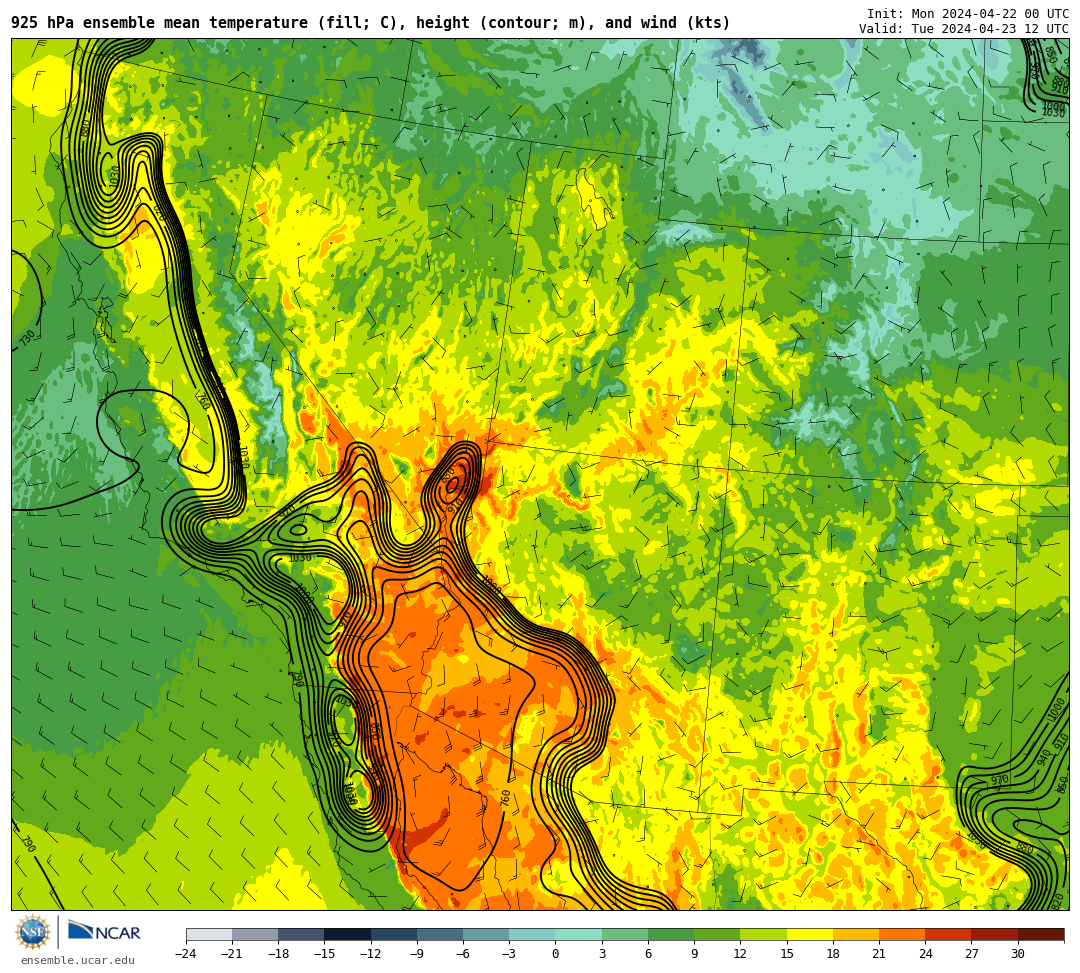This screenshot has width=1080, height=973.
Task: Open the ensemble.ucar.edu link text
Action: pyautogui.click(x=78, y=960)
